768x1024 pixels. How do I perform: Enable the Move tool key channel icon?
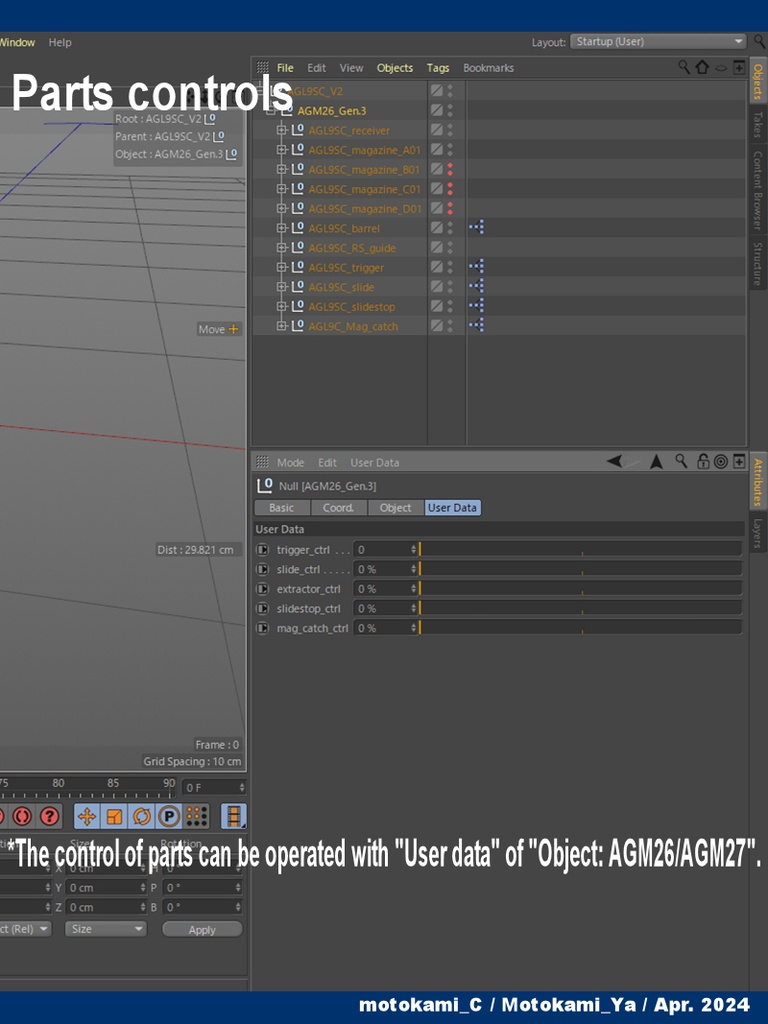[x=87, y=816]
